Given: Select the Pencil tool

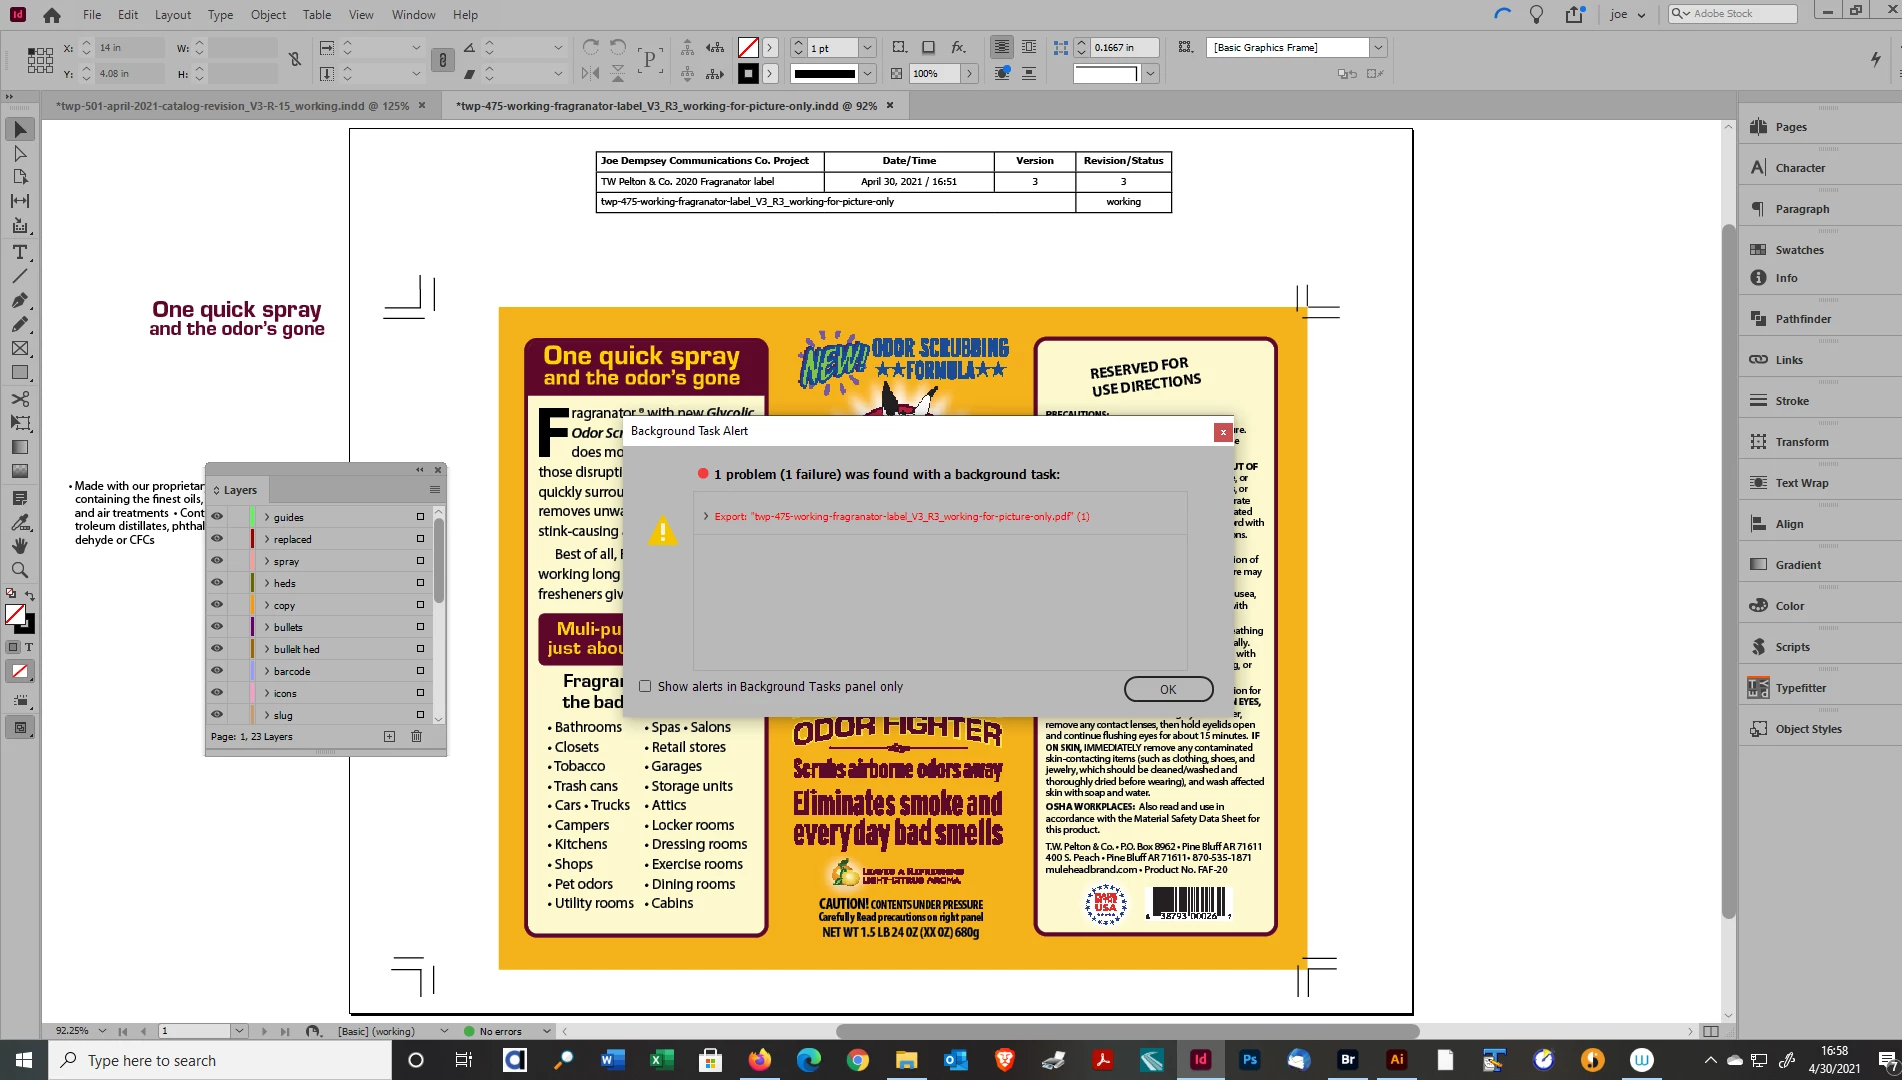Looking at the screenshot, I should [x=20, y=324].
